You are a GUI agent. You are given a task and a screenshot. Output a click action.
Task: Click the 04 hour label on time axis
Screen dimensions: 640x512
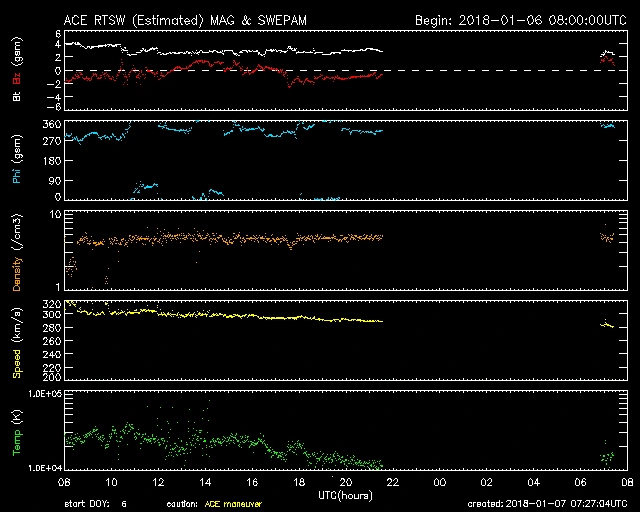click(533, 482)
